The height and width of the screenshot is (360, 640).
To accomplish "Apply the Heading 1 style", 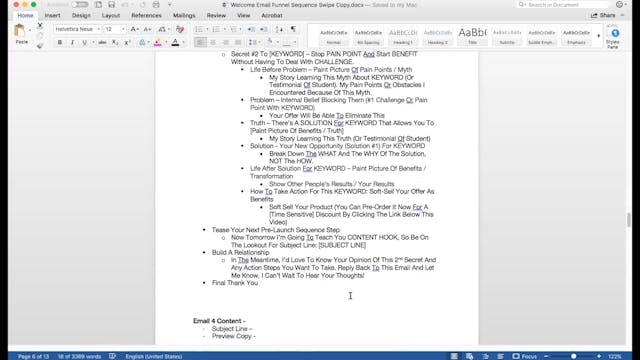I will tap(403, 36).
